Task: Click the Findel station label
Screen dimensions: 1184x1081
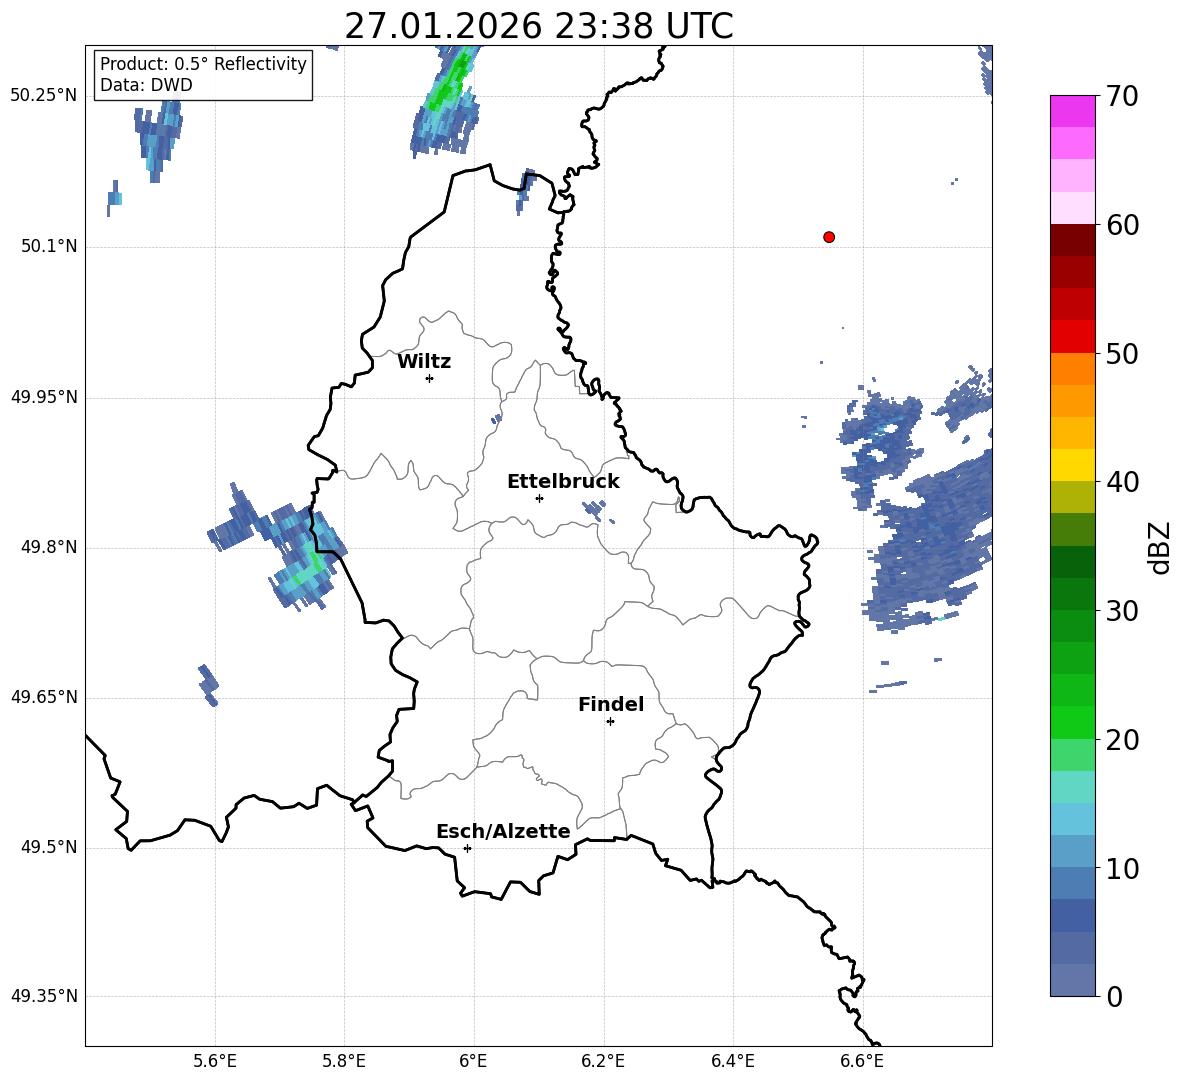Action: pyautogui.click(x=611, y=704)
